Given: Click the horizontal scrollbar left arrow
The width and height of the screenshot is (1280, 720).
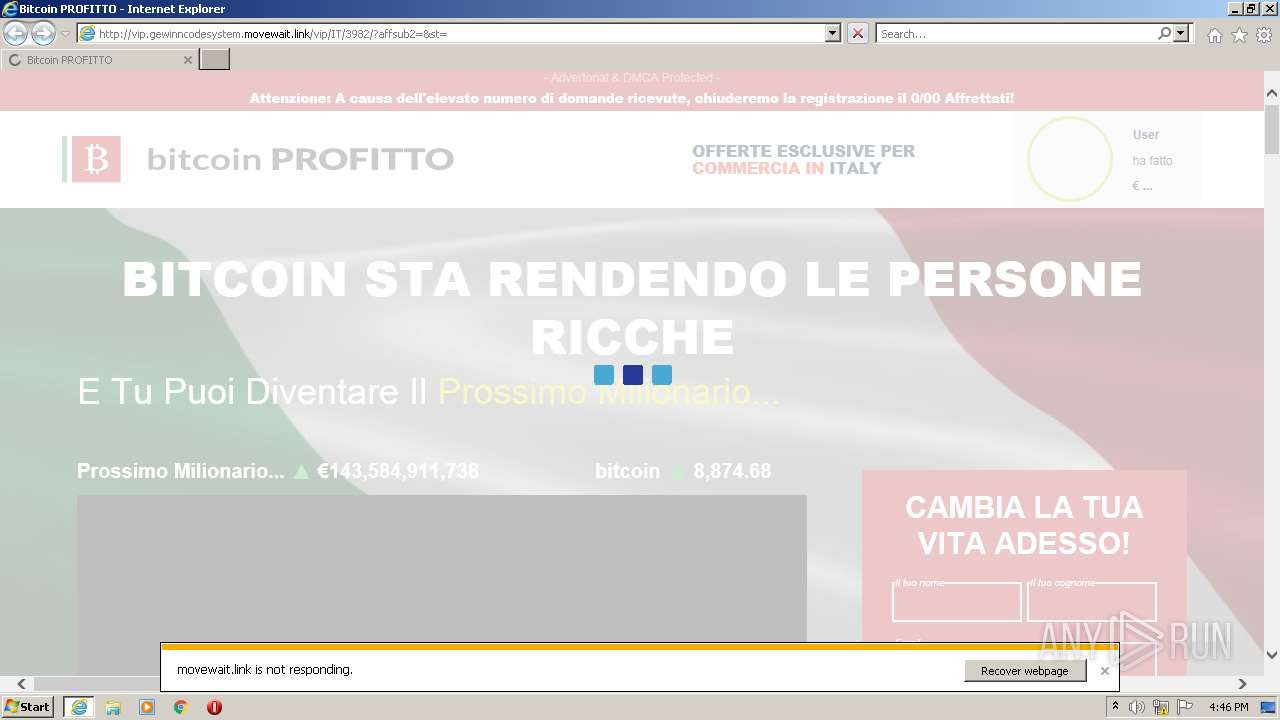Looking at the screenshot, I should (x=22, y=684).
